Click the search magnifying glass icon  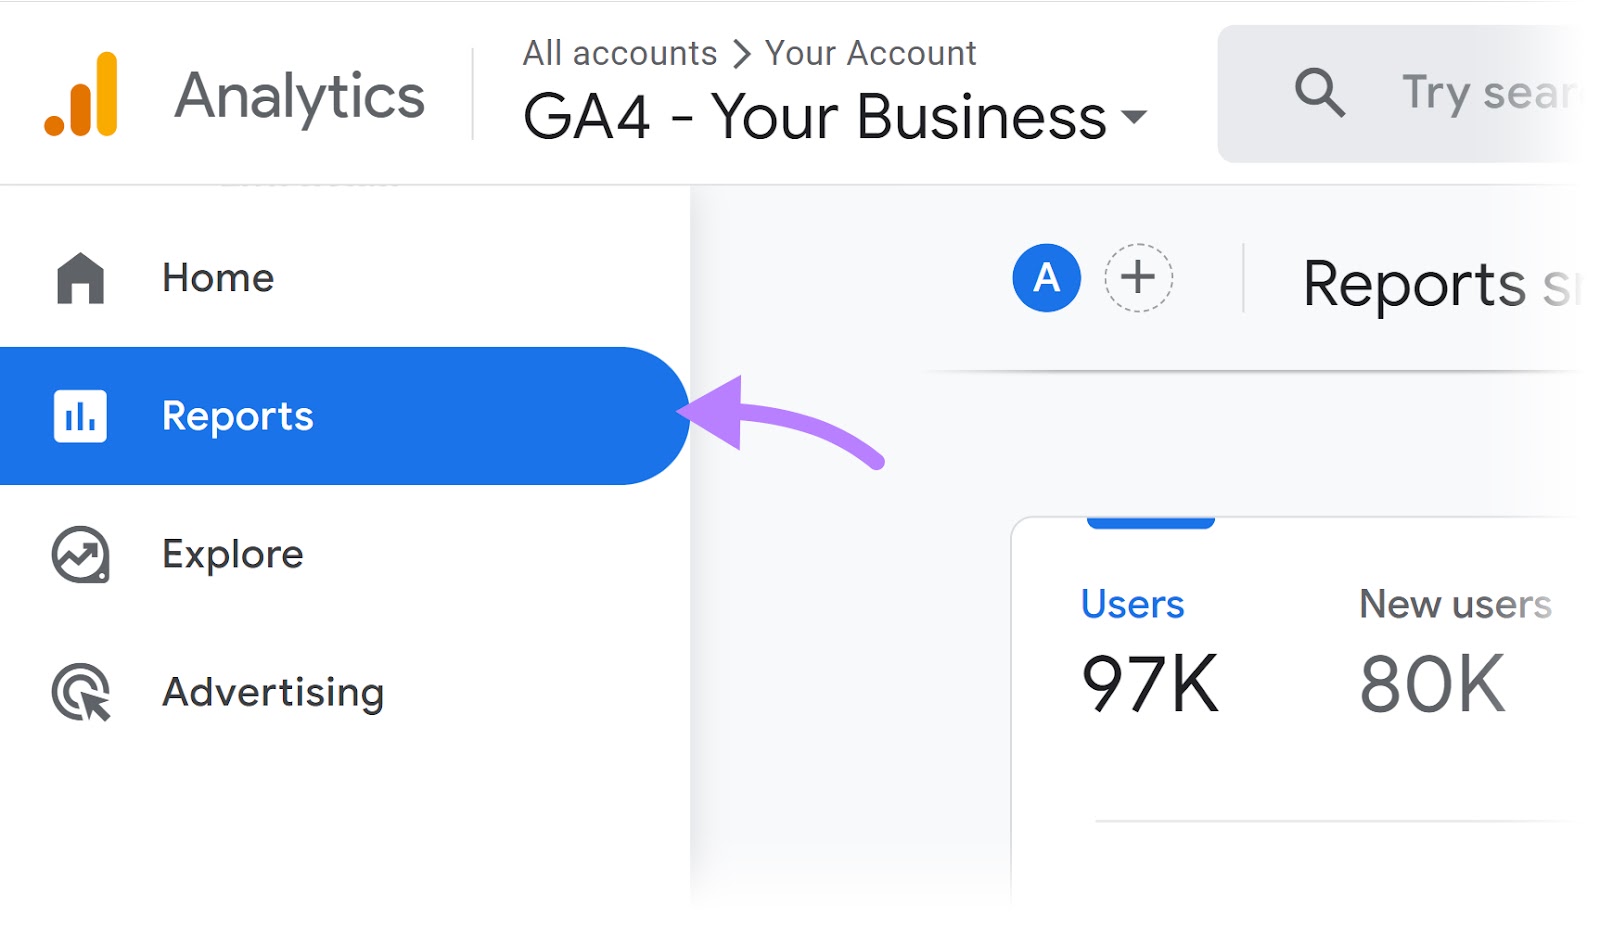pos(1319,93)
